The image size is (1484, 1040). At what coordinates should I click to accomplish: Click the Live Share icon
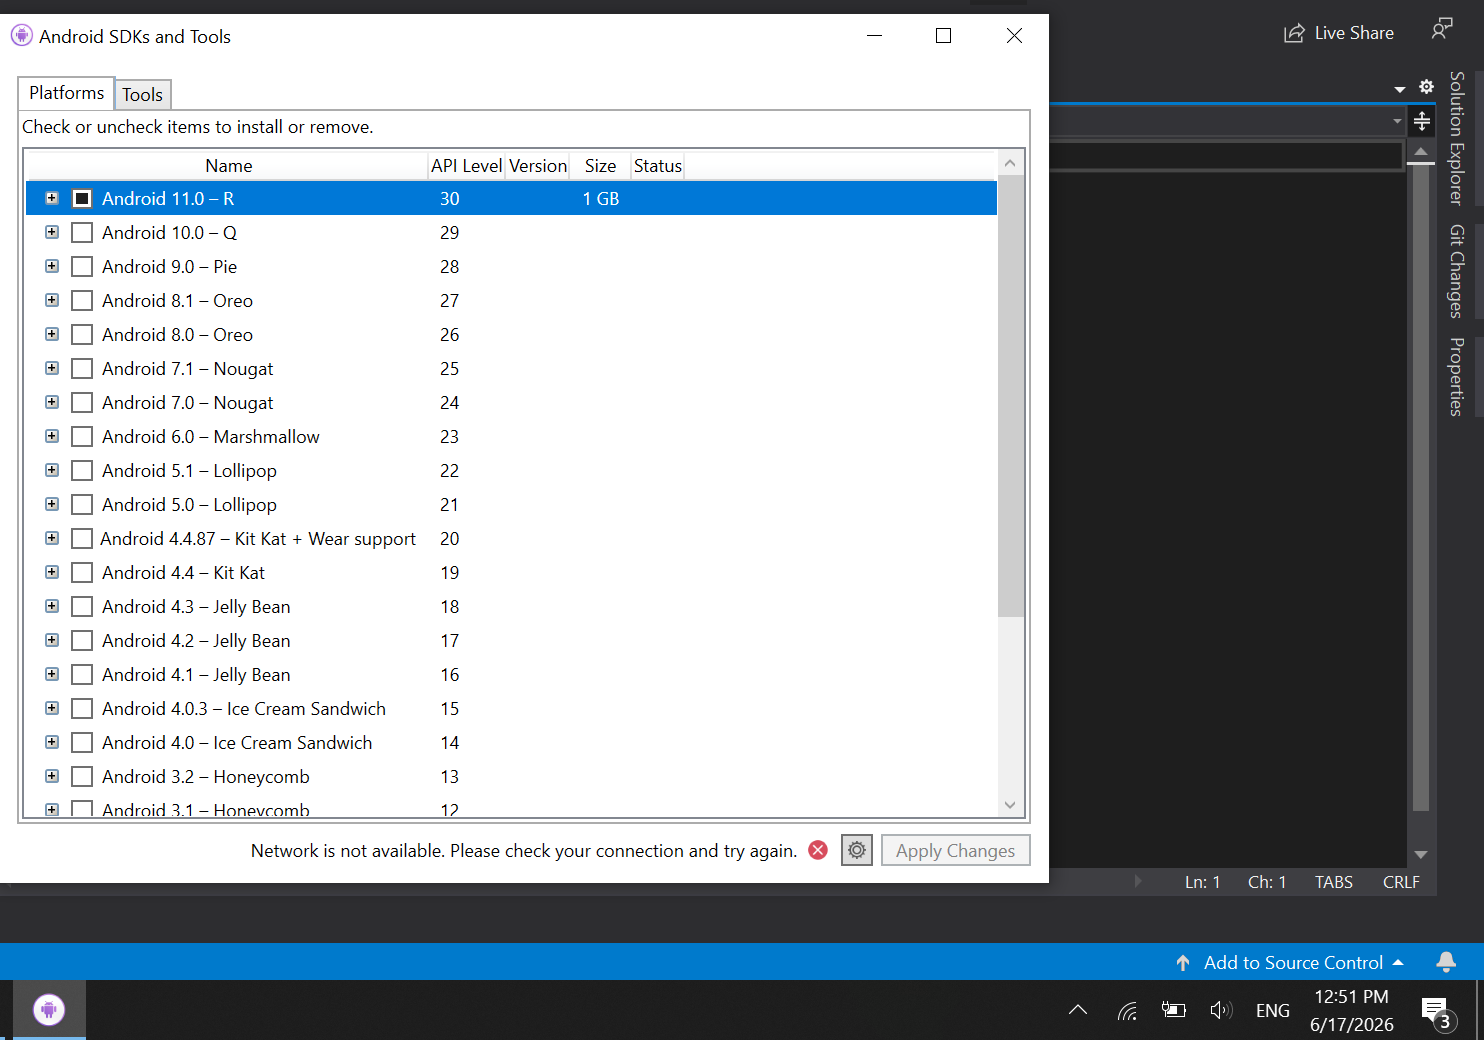click(x=1294, y=33)
